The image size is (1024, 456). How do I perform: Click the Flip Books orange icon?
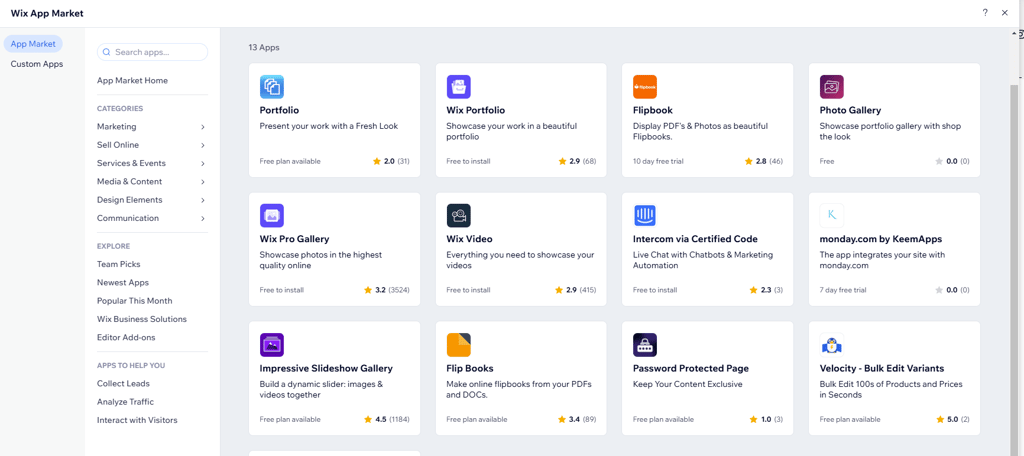[x=458, y=345]
